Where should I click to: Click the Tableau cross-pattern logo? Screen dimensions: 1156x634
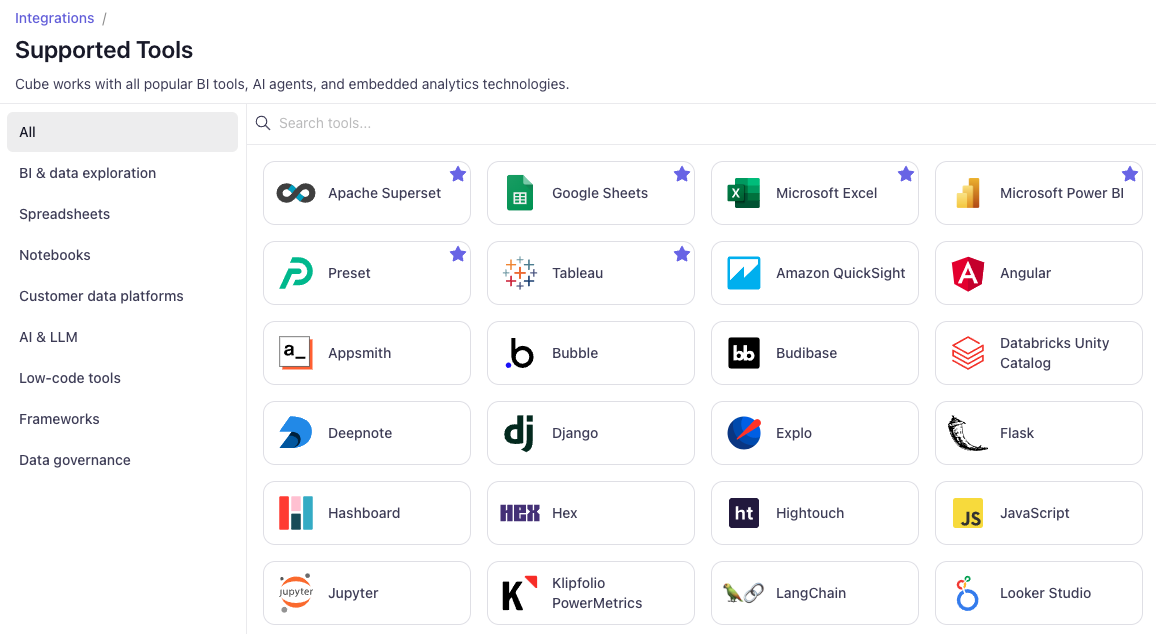(520, 273)
